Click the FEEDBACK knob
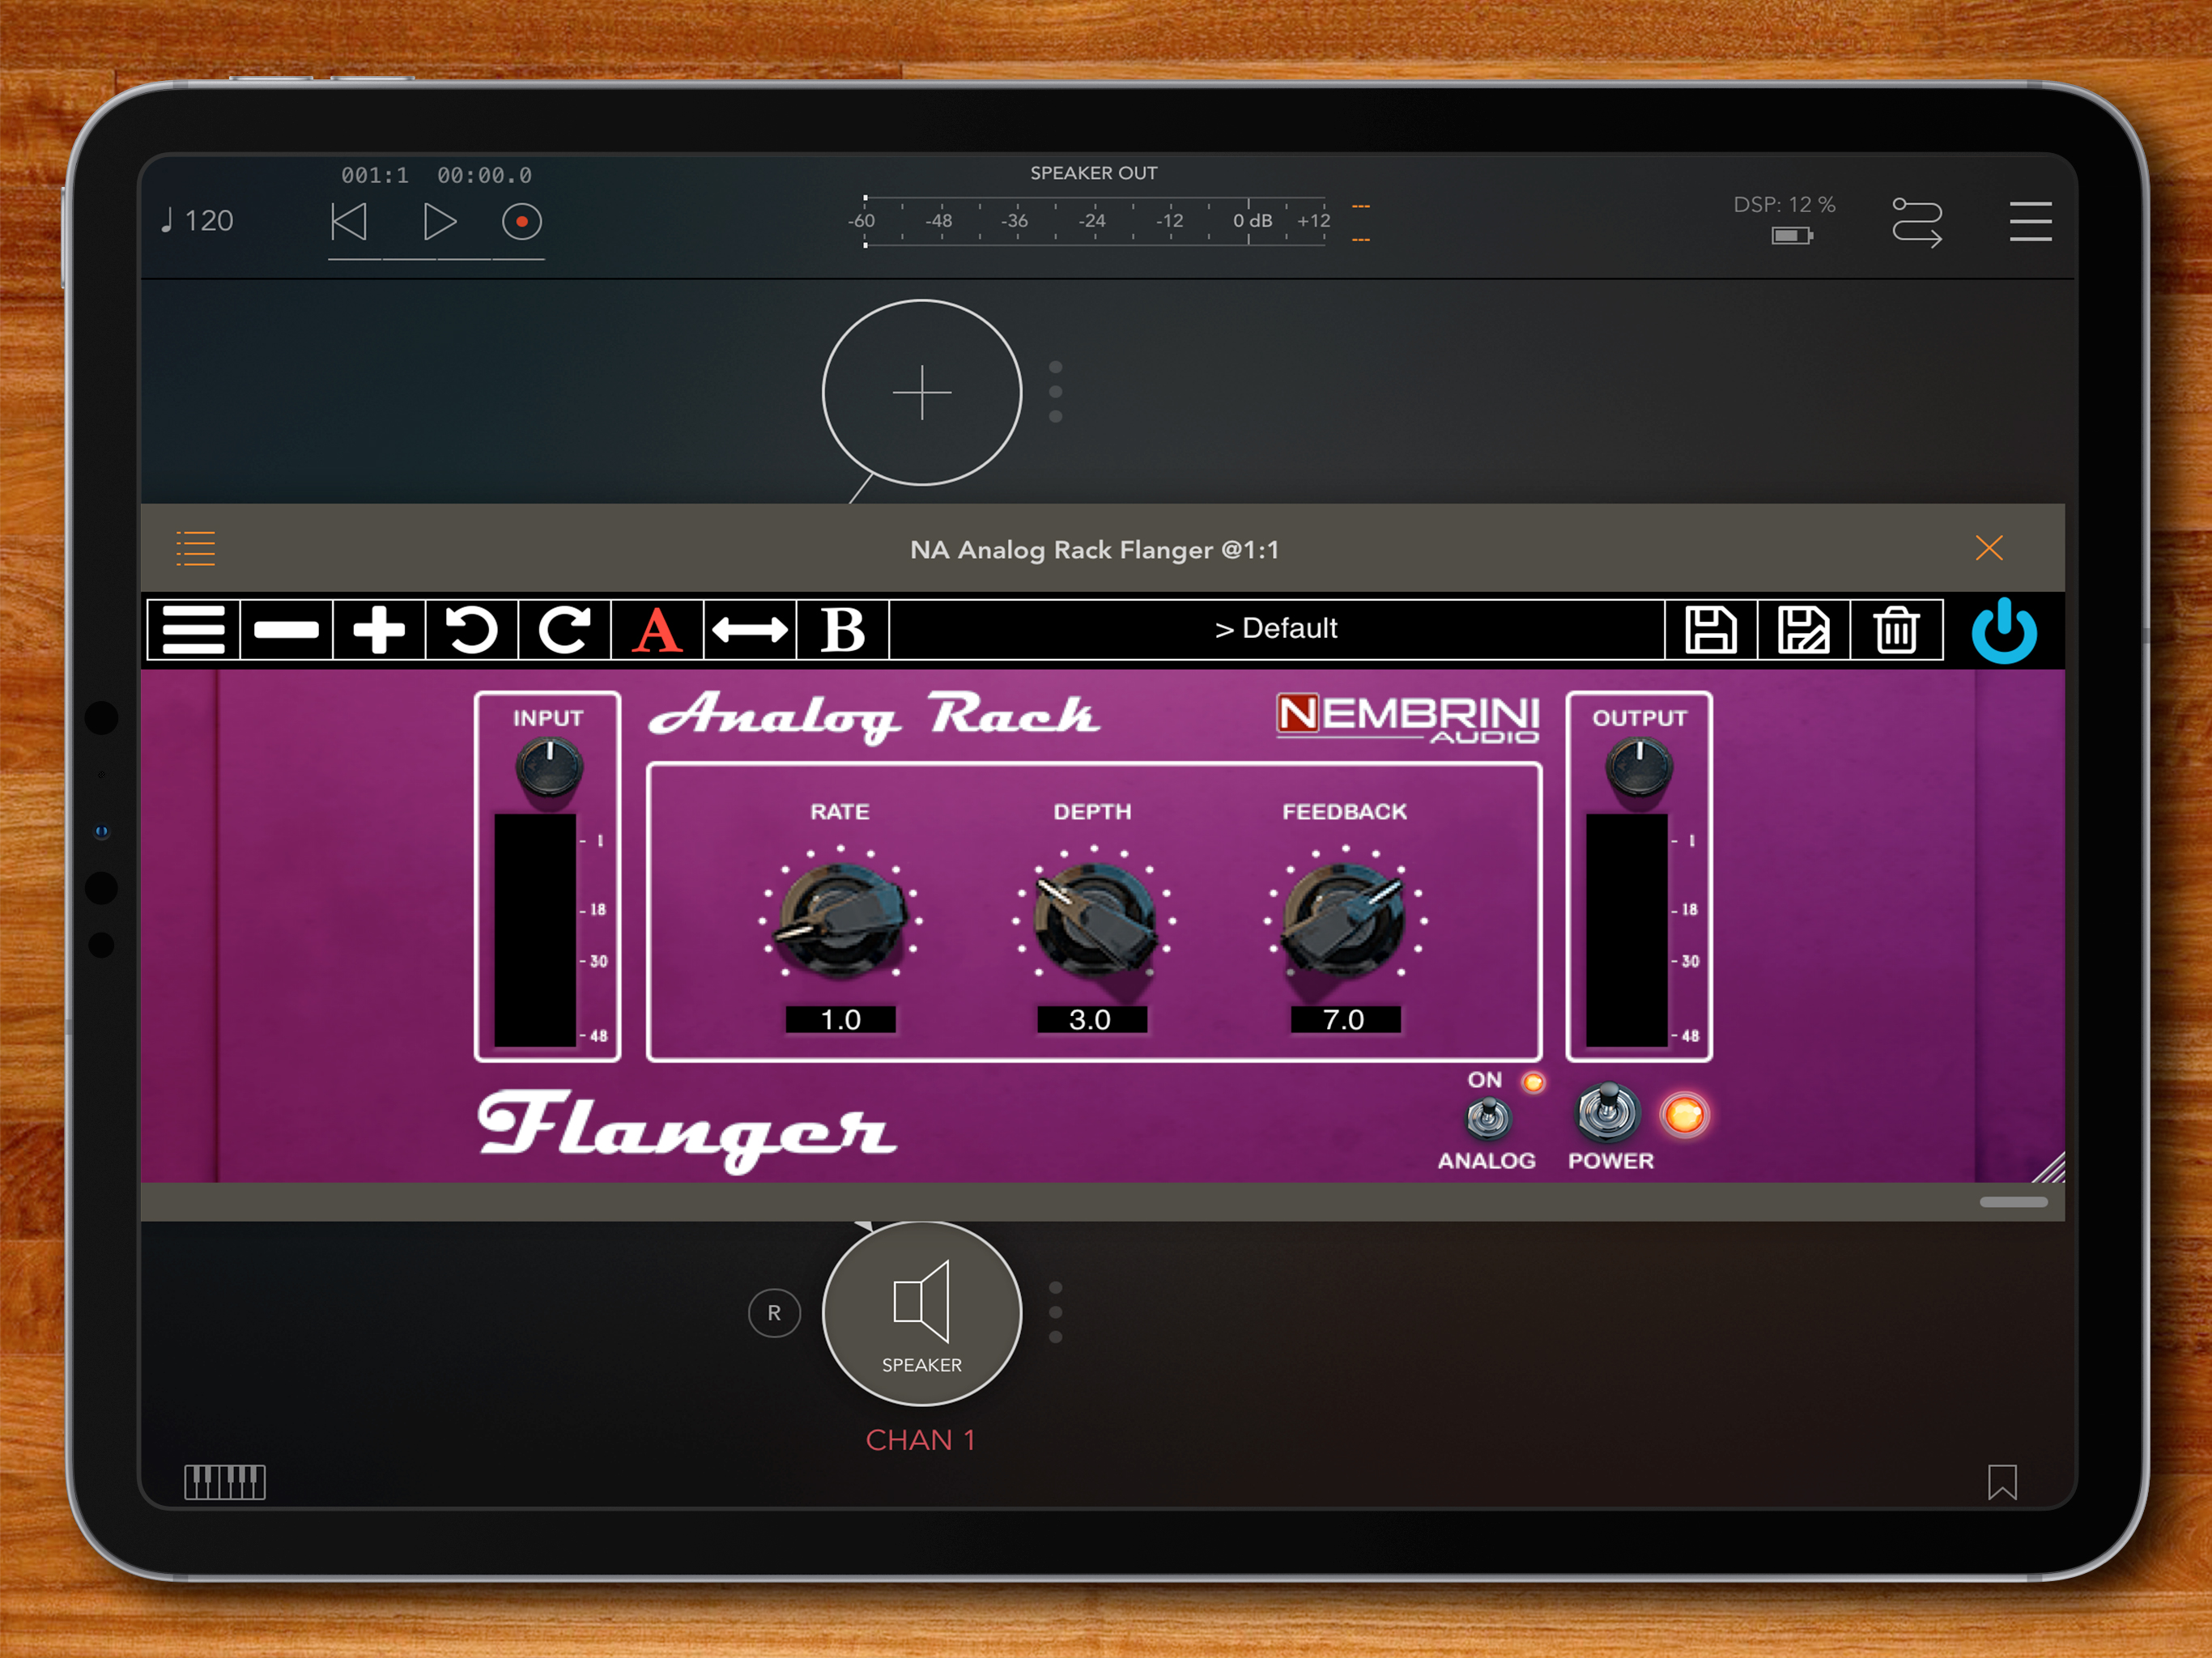 pos(1343,919)
